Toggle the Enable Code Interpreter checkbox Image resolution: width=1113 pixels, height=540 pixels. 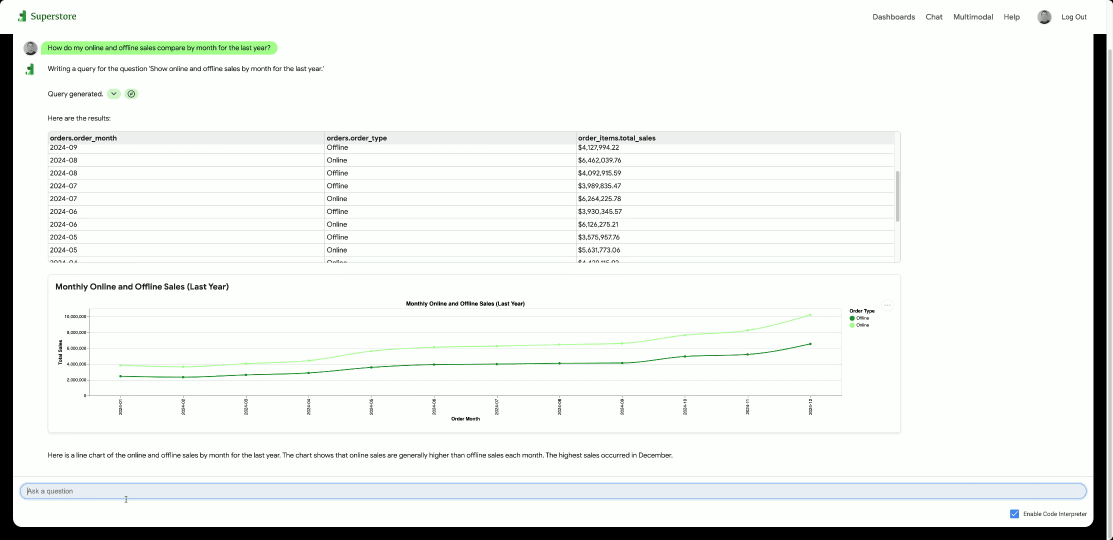[x=1014, y=514]
